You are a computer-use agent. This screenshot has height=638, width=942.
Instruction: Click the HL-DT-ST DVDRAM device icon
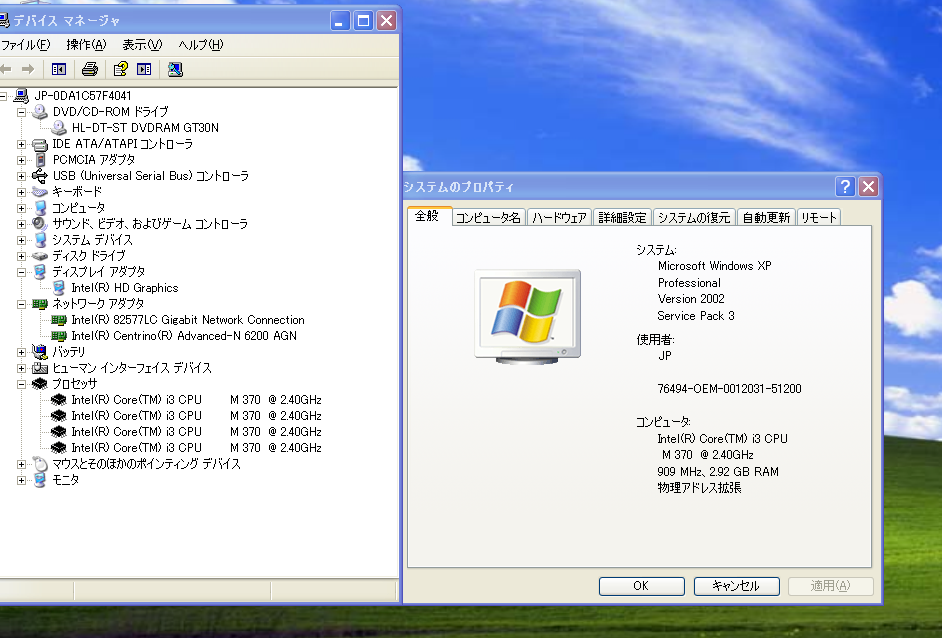[x=59, y=127]
